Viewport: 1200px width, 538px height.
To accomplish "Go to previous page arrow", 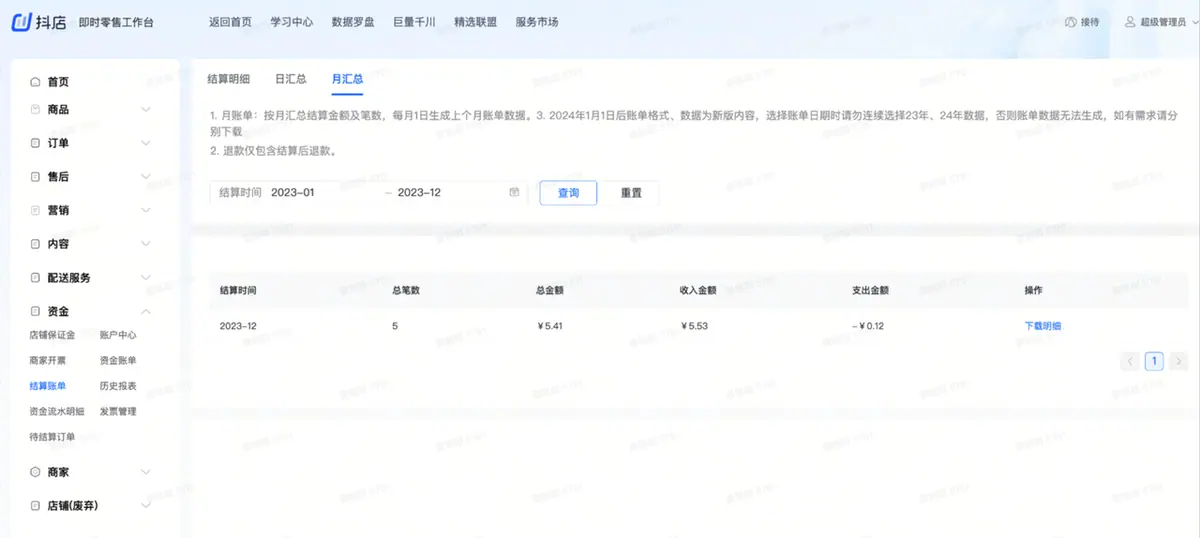I will [x=1130, y=361].
